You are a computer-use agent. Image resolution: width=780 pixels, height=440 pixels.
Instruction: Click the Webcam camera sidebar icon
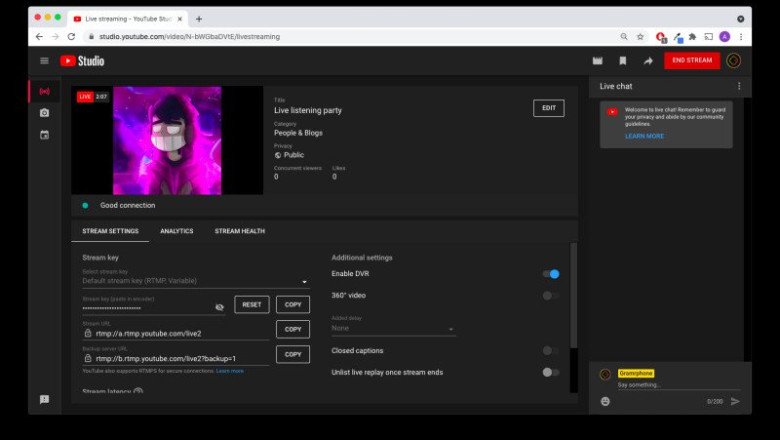pos(44,113)
